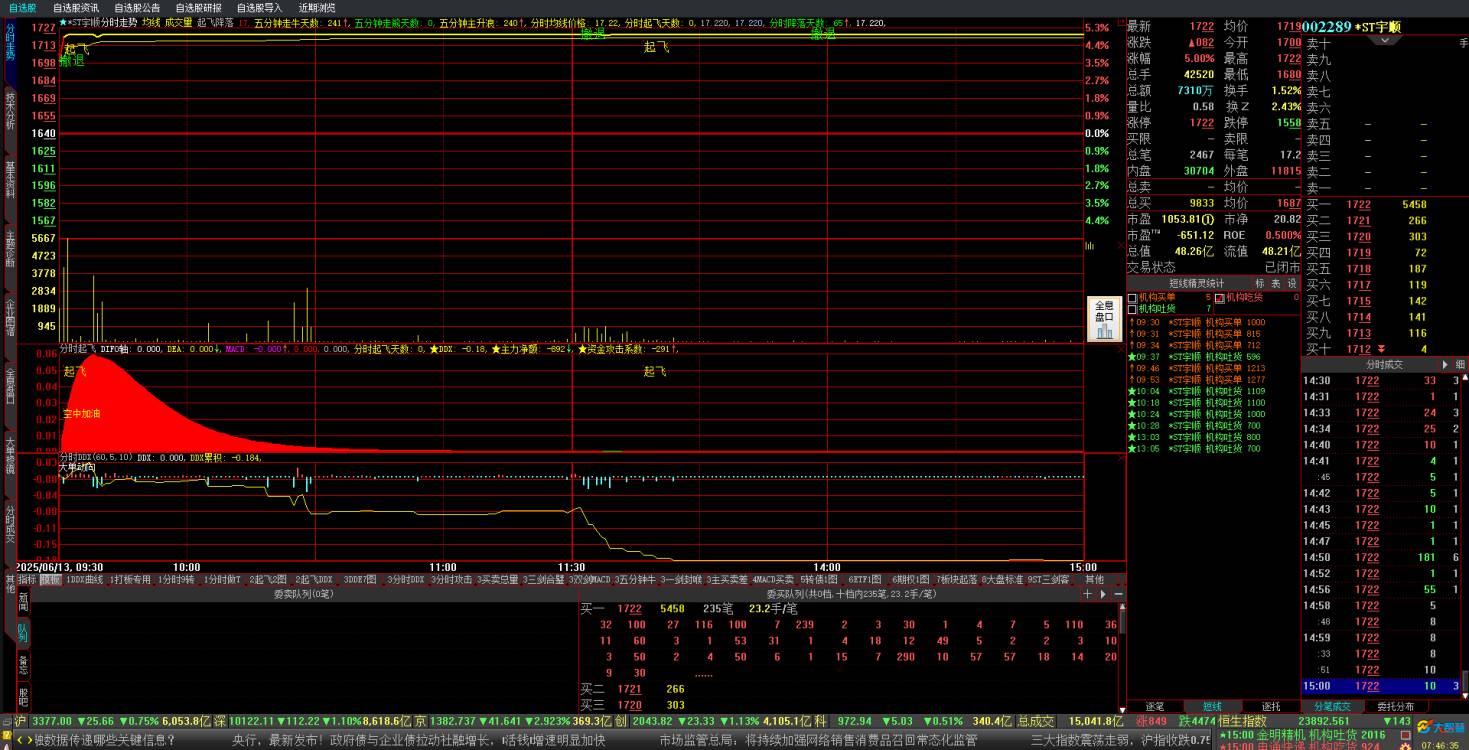
Task: Open the 自选股资讯 menu
Action: (76, 7)
